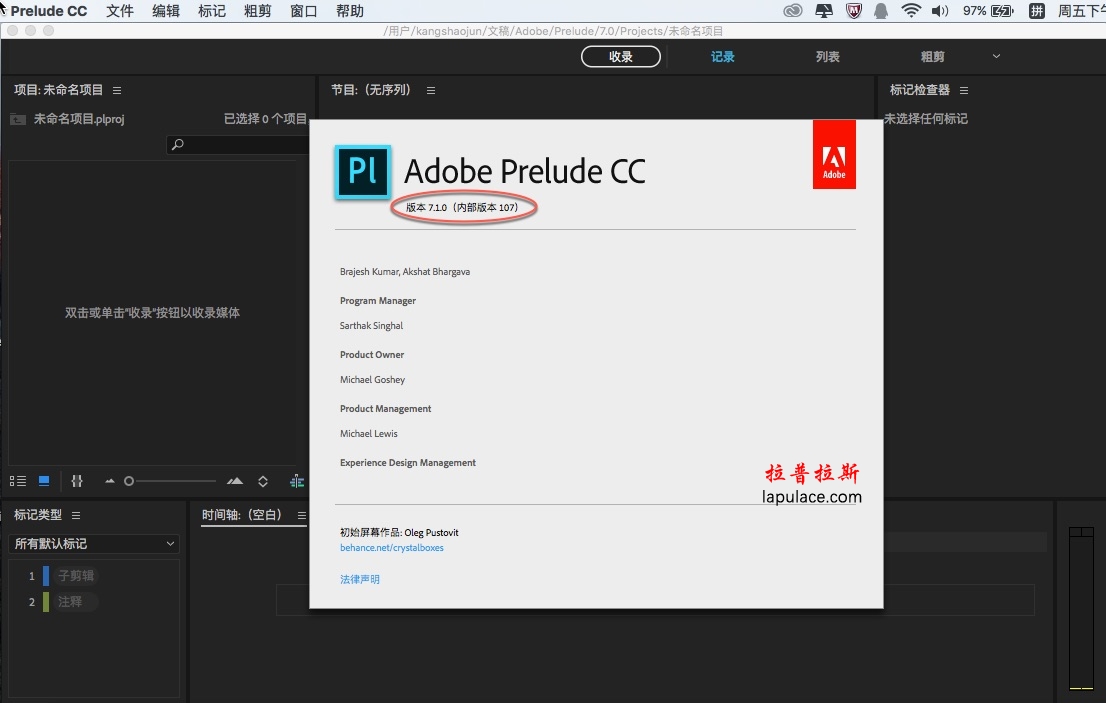1106x703 pixels.
Task: Open the 法律声明 legal notice link
Action: (x=360, y=579)
